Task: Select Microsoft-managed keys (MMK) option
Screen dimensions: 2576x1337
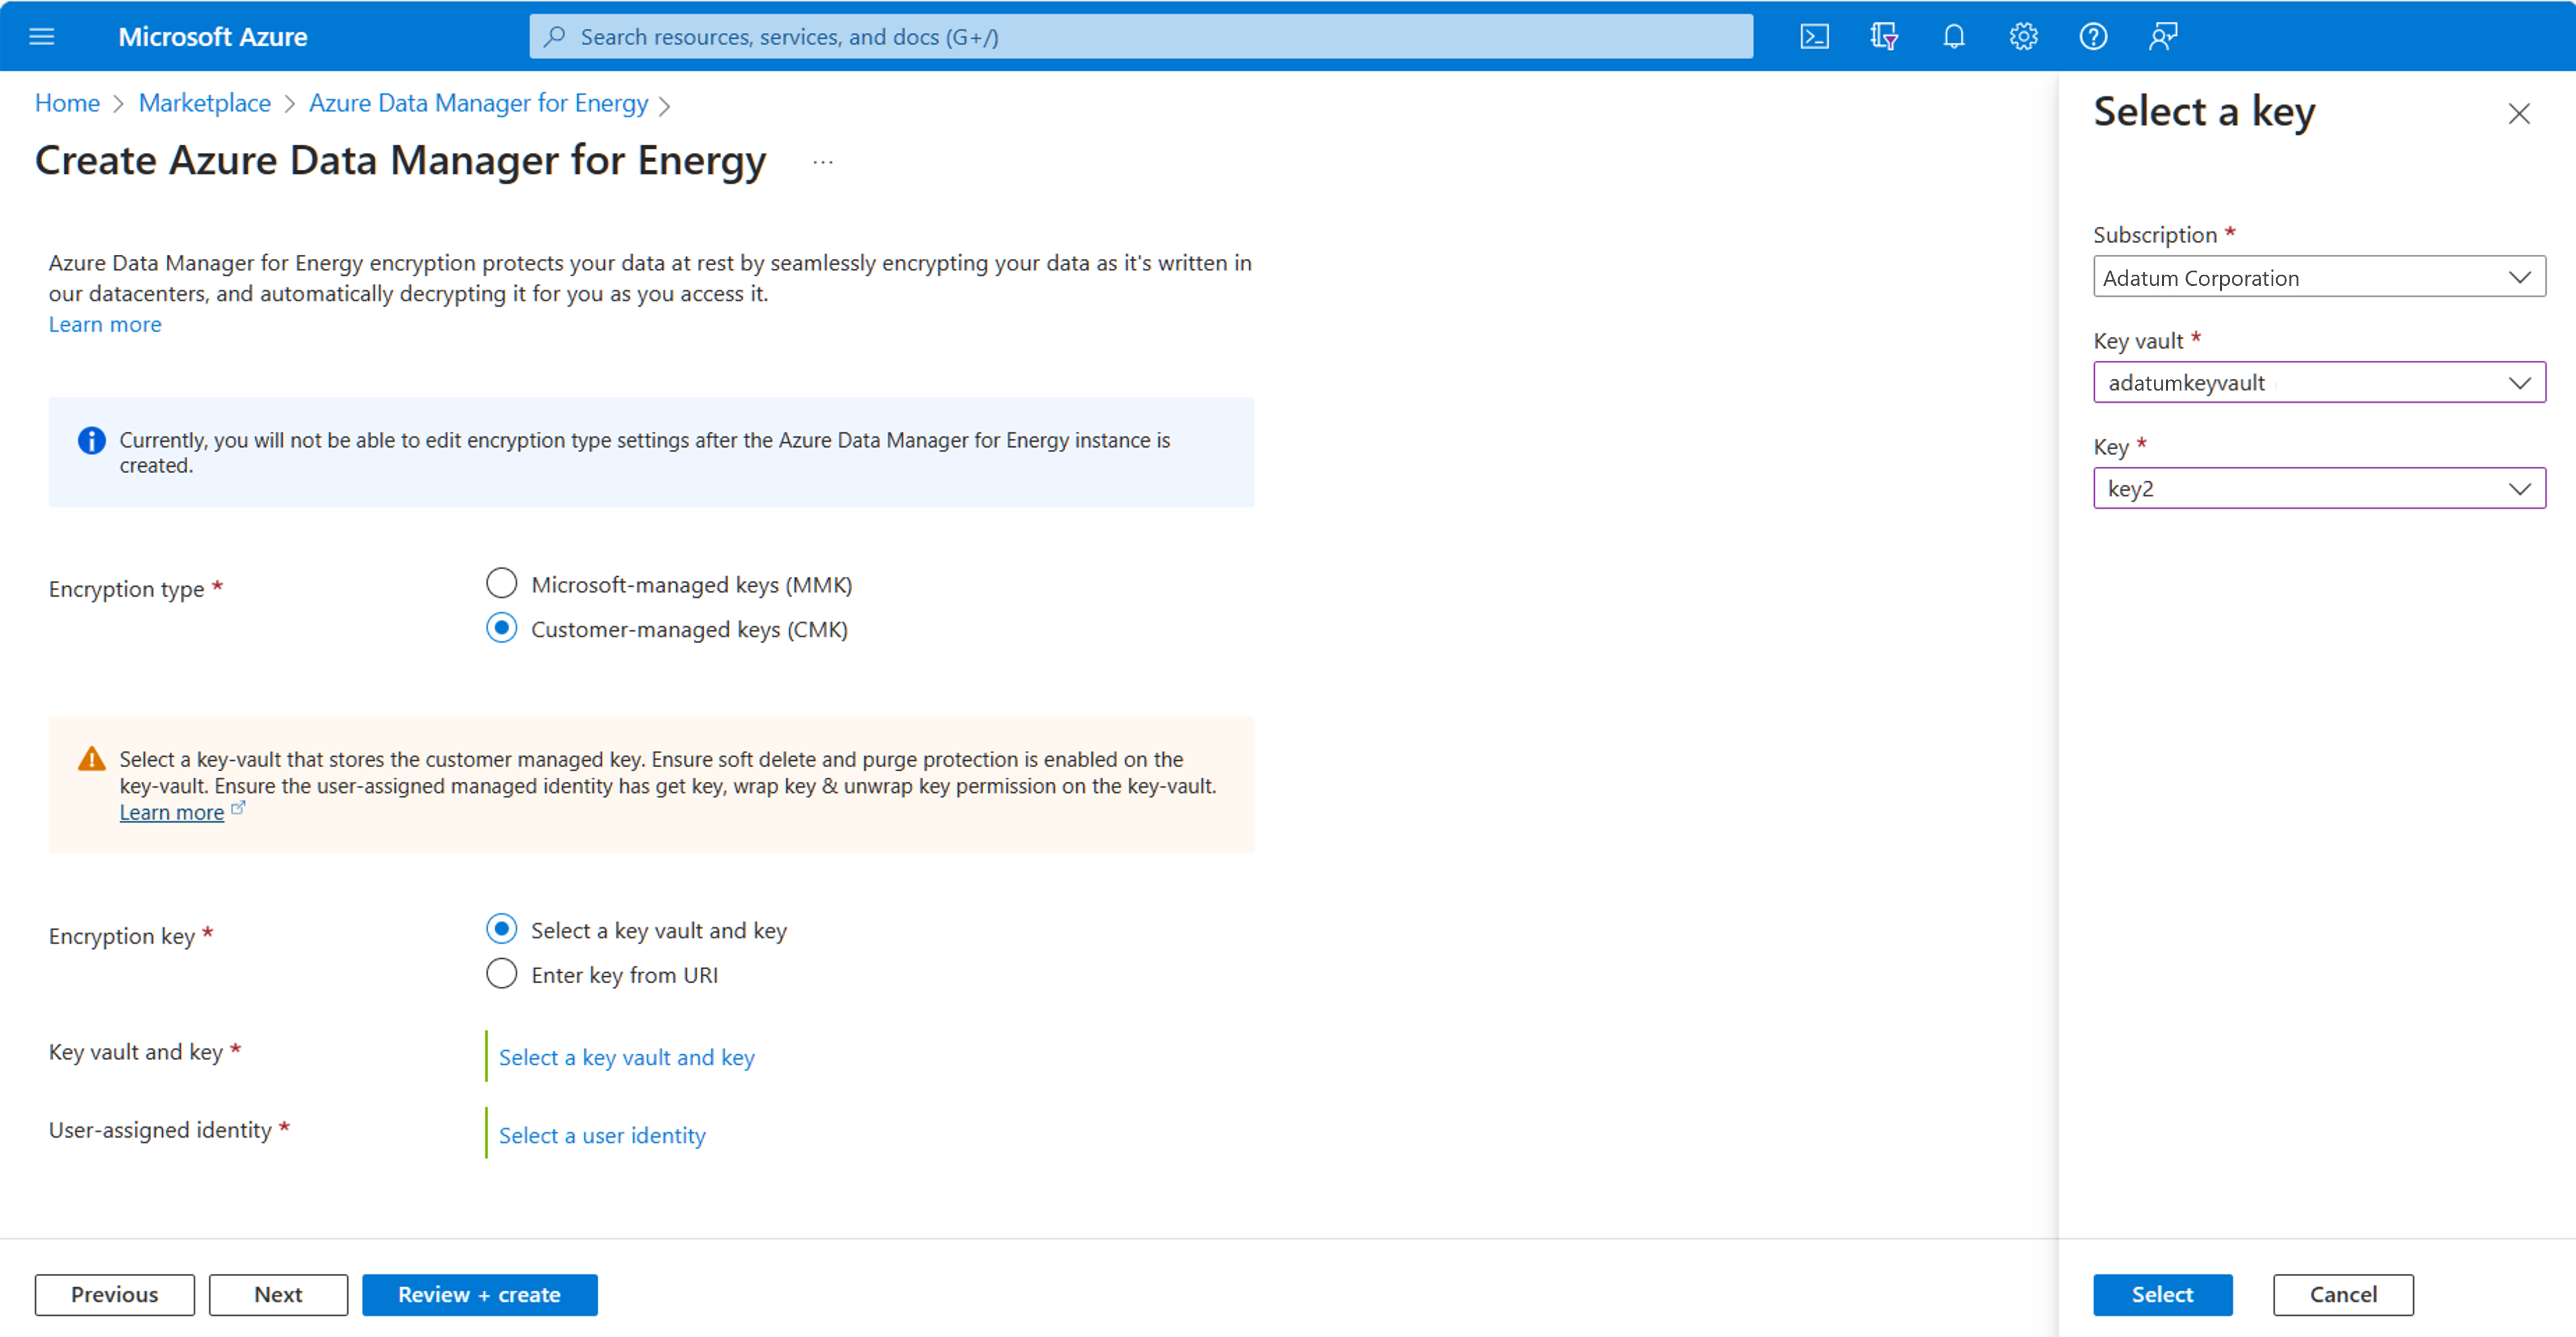Action: 501,583
